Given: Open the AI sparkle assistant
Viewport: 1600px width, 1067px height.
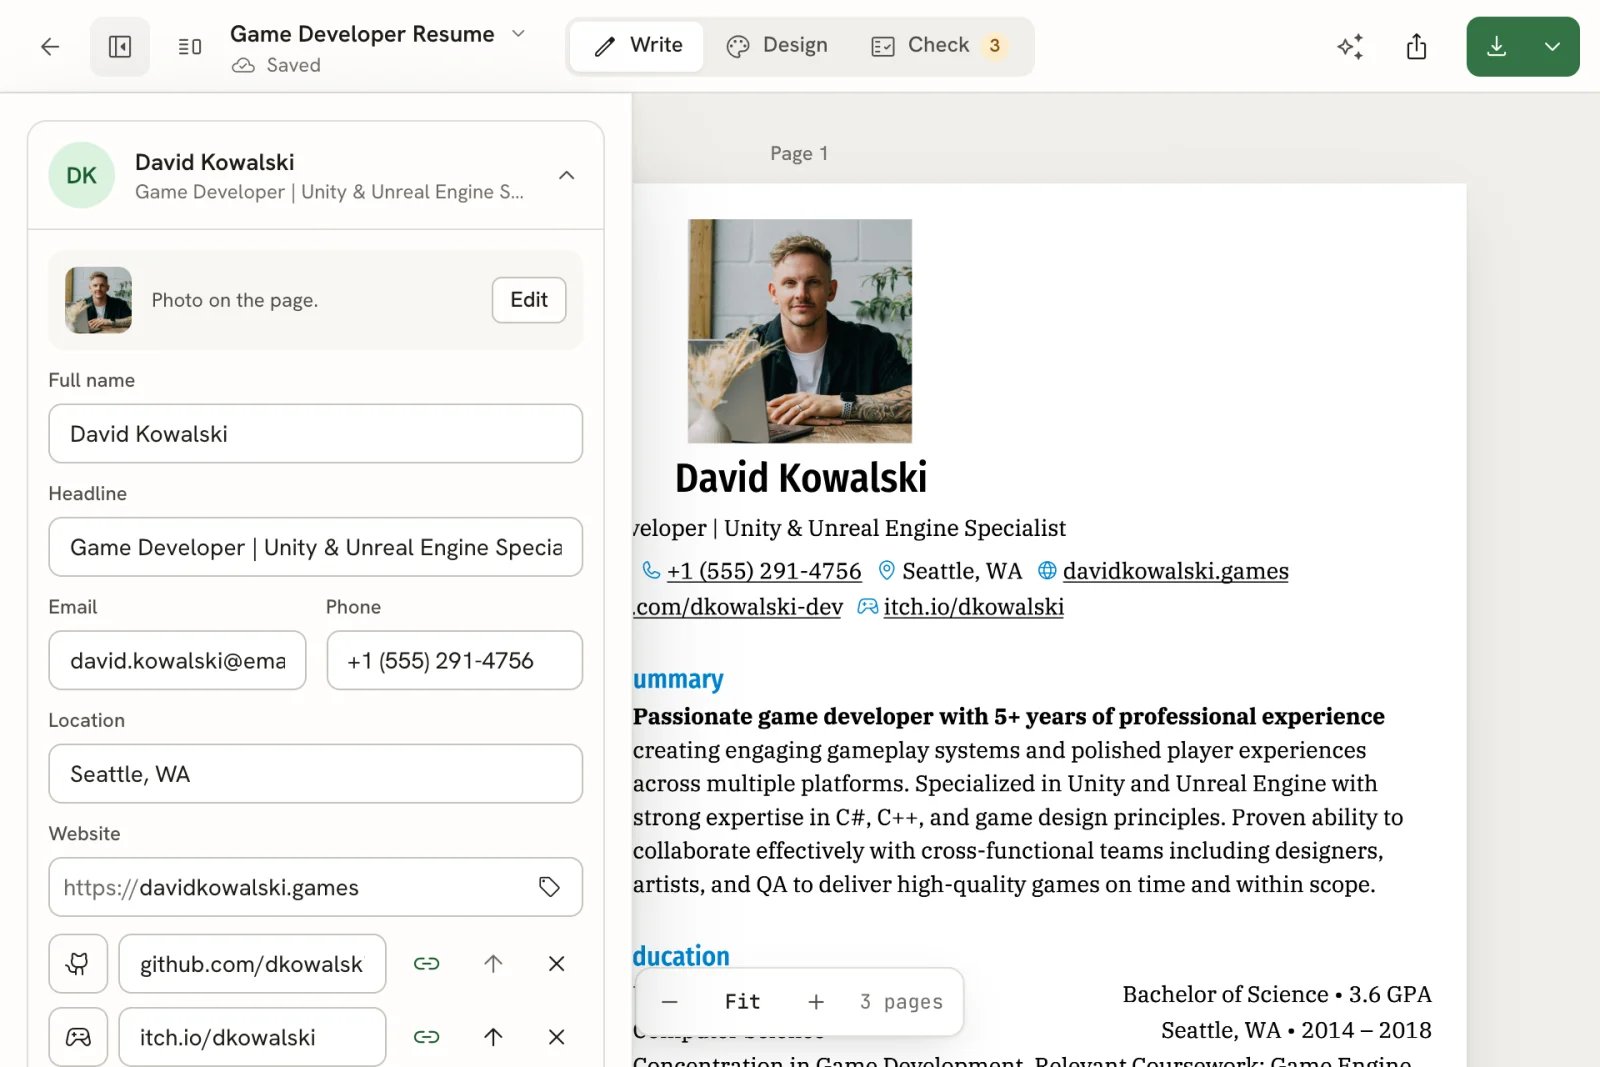Looking at the screenshot, I should tap(1350, 46).
